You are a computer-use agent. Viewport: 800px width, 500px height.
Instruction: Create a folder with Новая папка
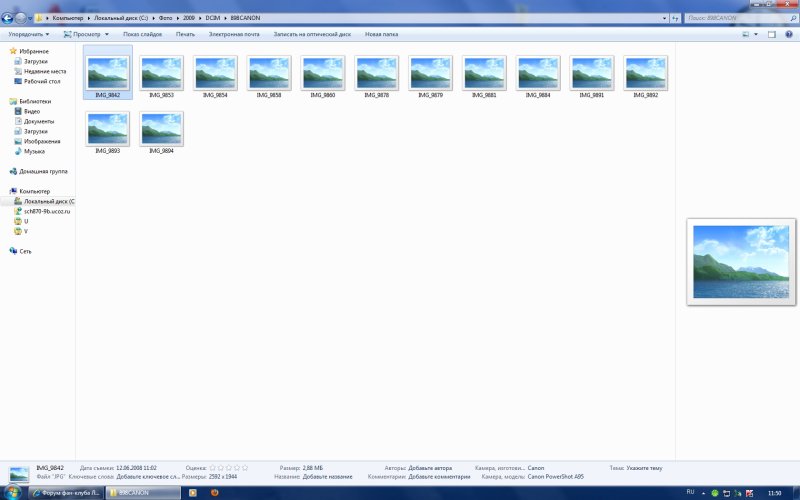pyautogui.click(x=381, y=34)
